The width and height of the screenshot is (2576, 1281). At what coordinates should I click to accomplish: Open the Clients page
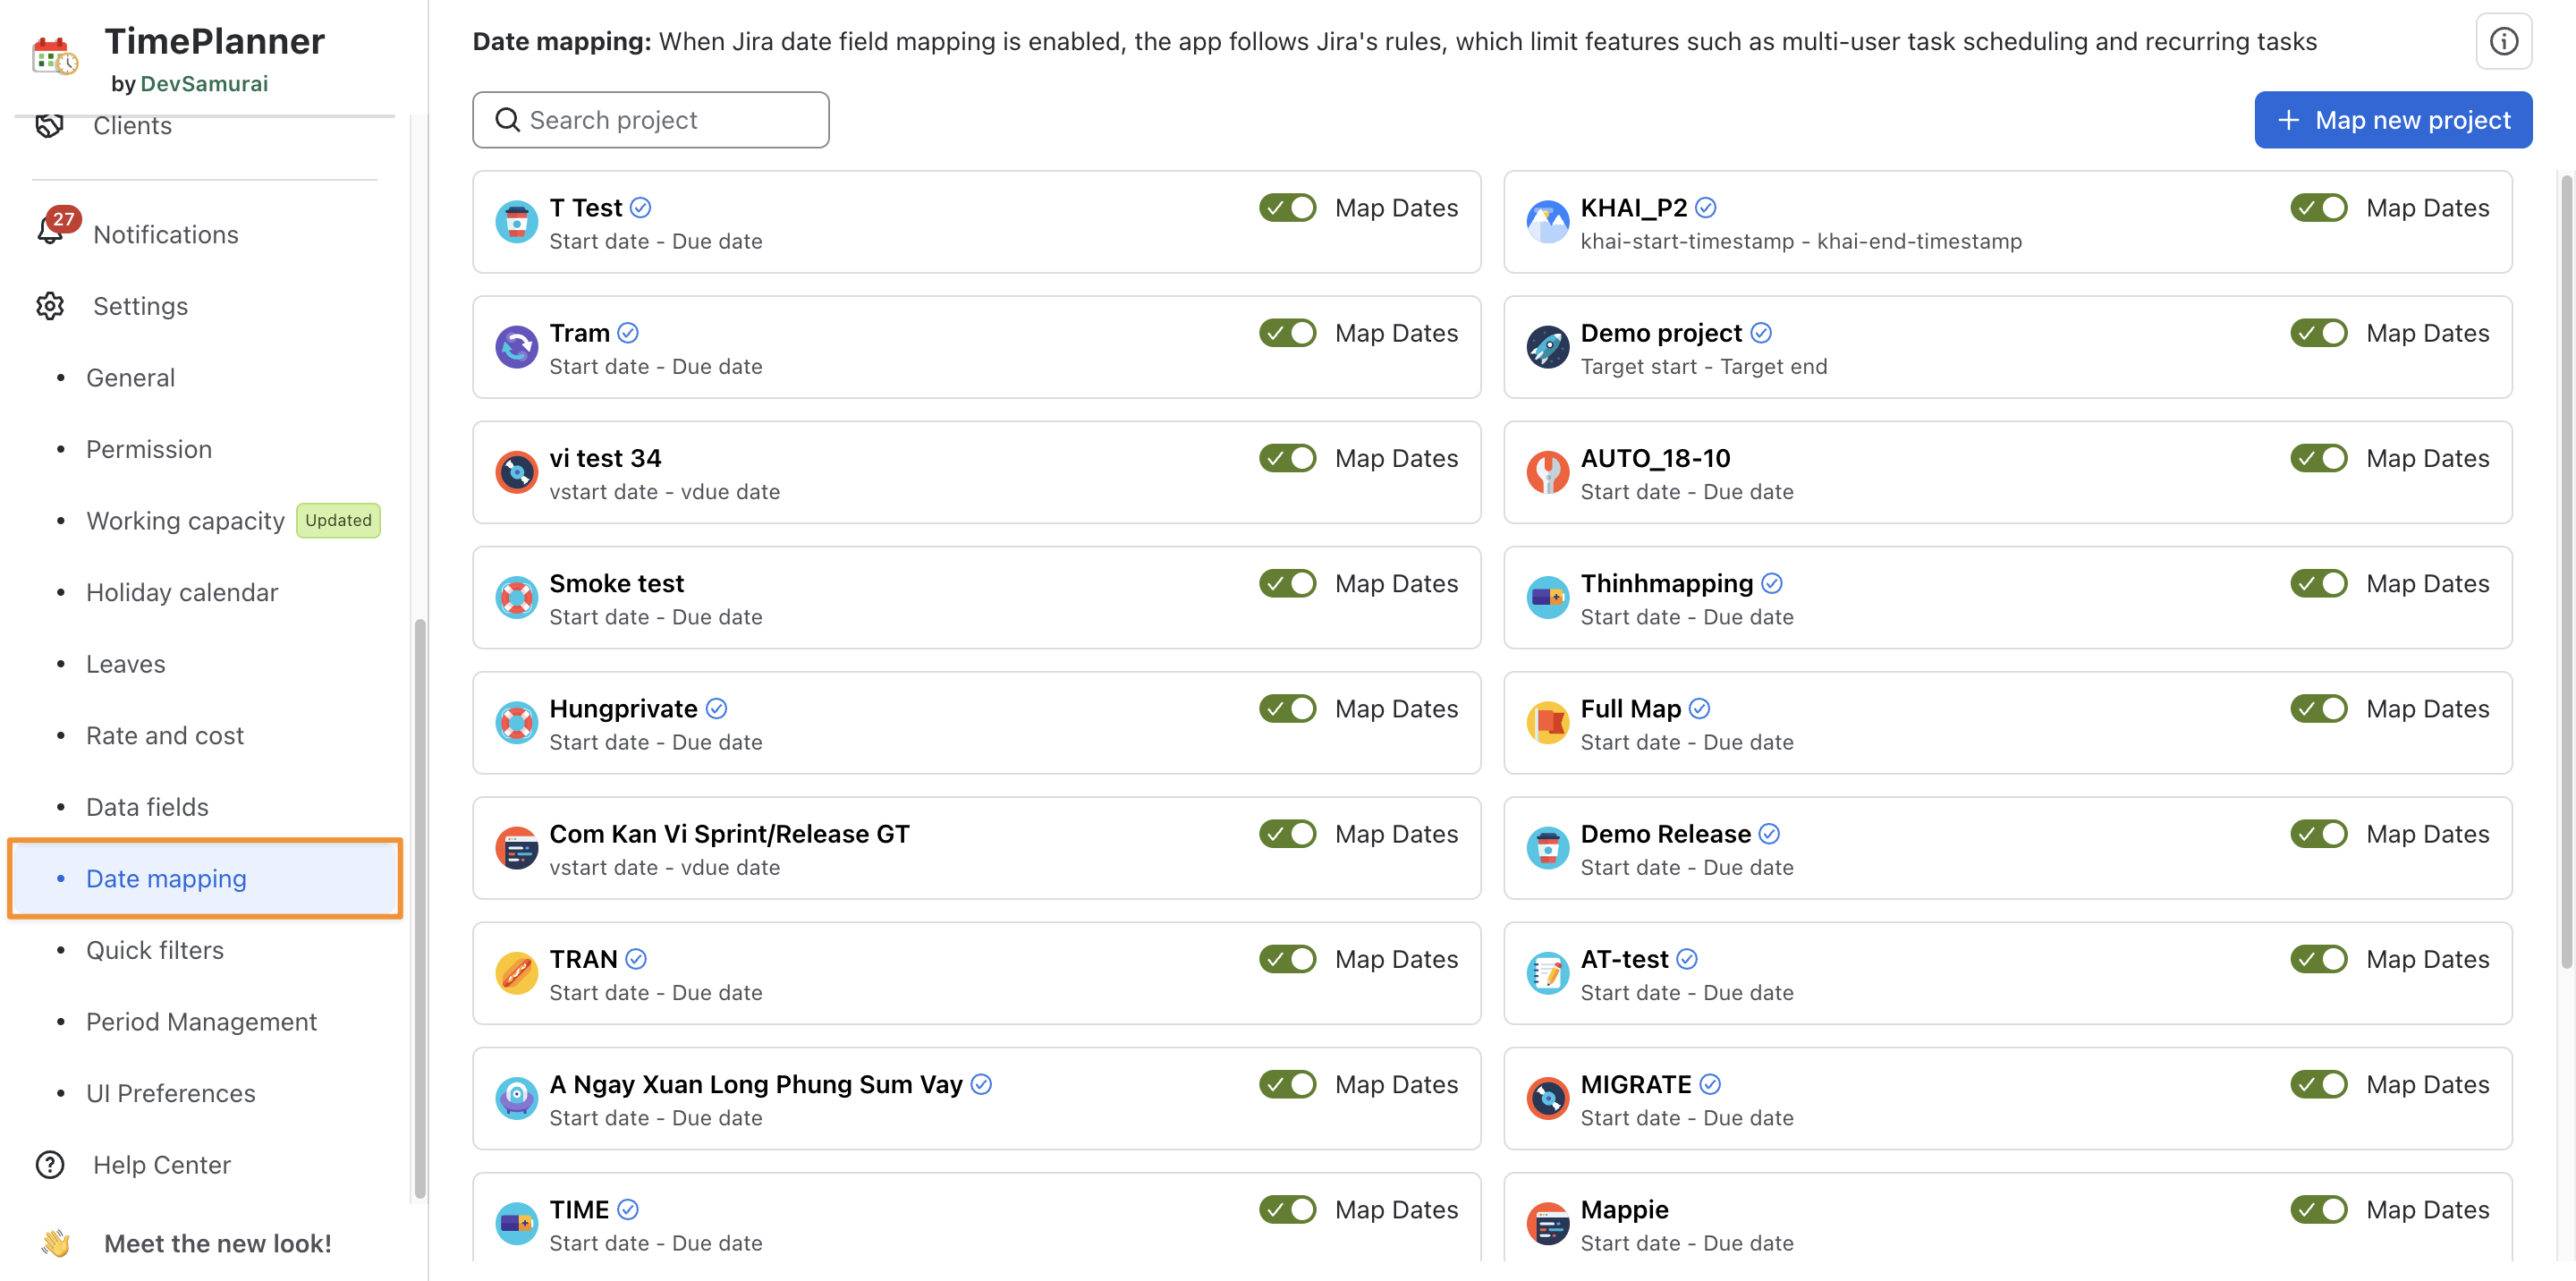click(132, 126)
